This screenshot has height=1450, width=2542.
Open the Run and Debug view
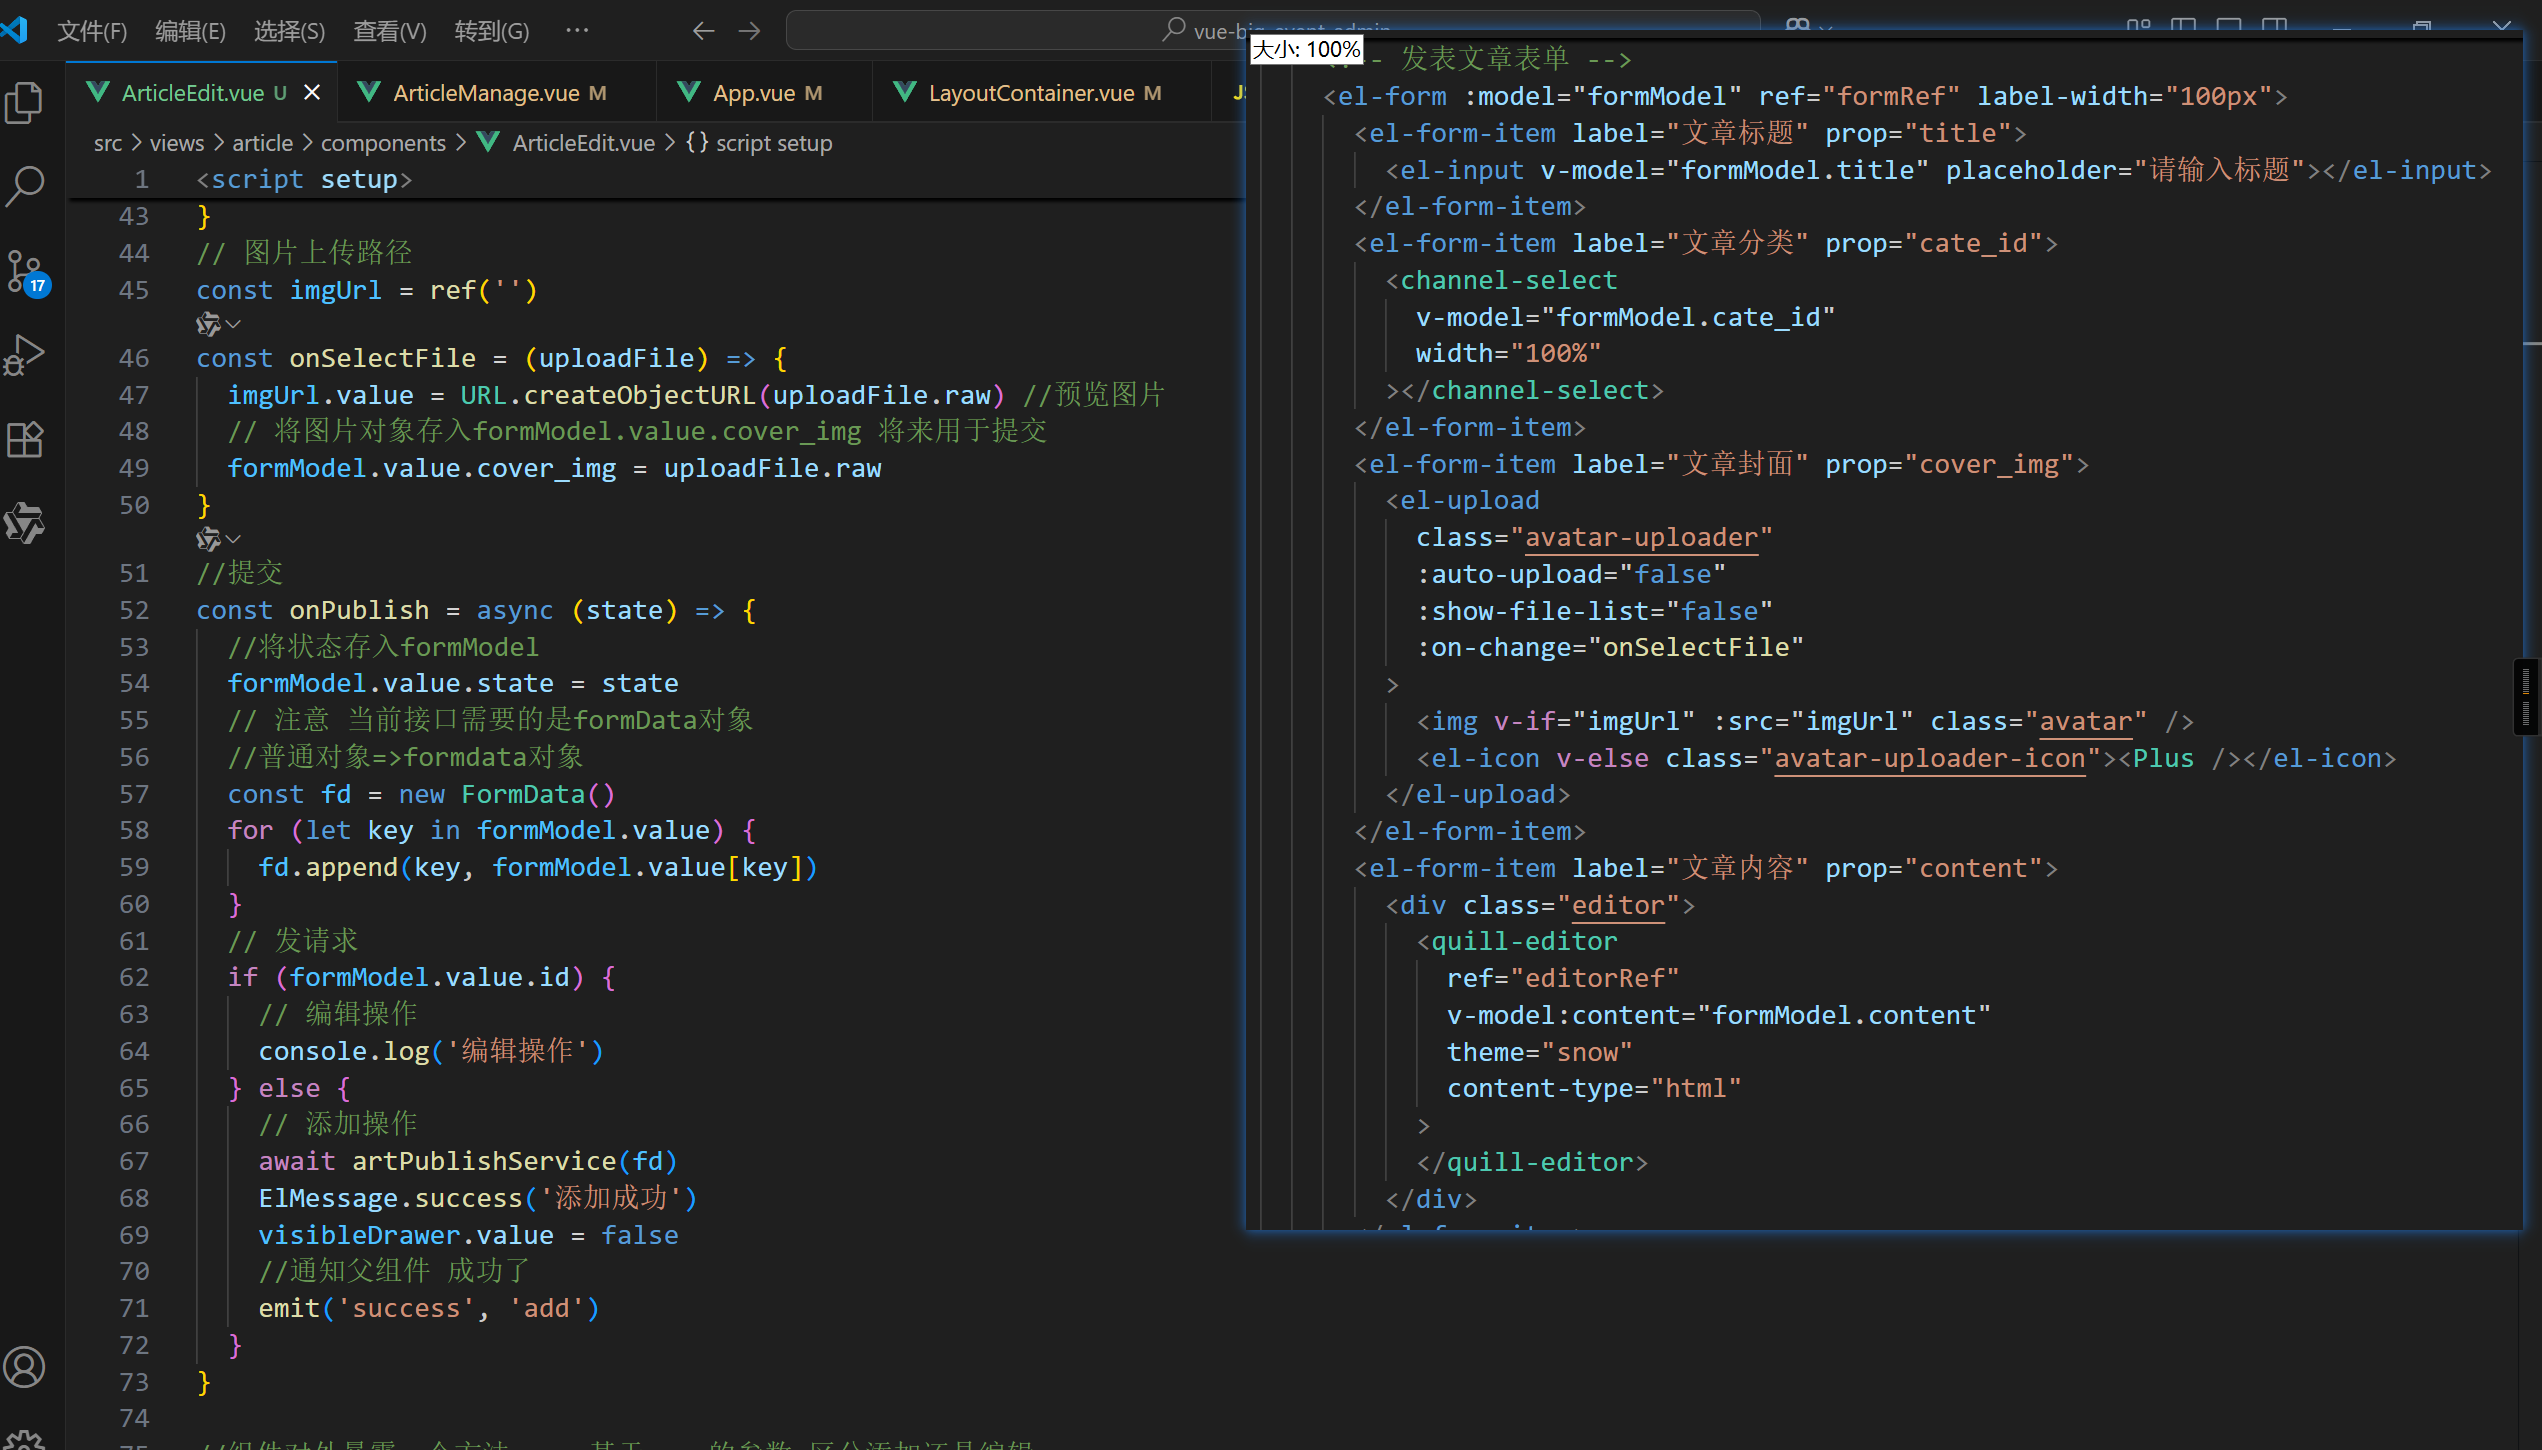coord(25,355)
